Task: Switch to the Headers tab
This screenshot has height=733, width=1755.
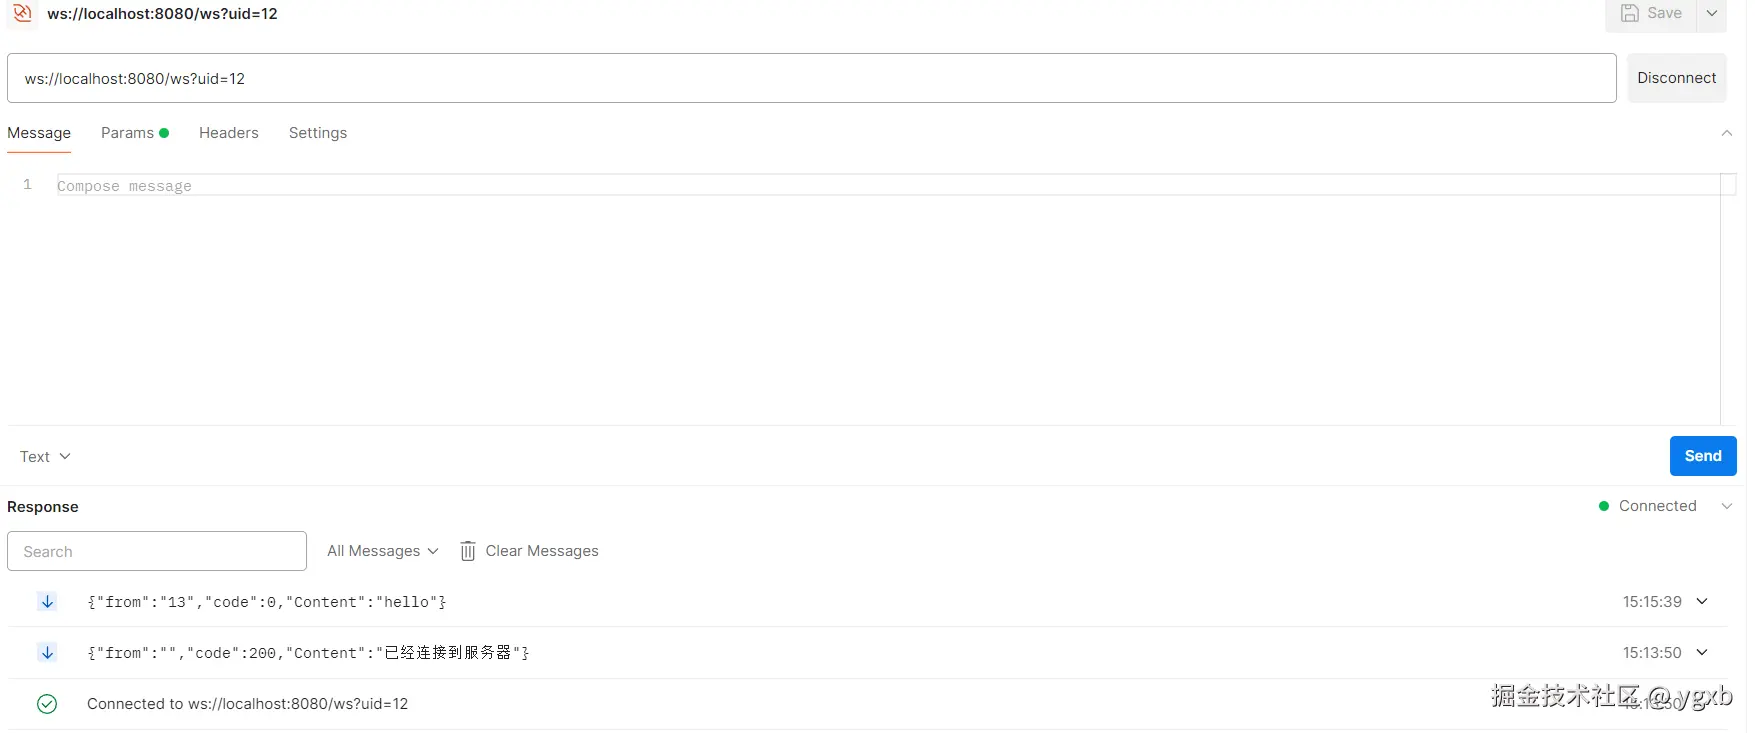Action: 228,133
